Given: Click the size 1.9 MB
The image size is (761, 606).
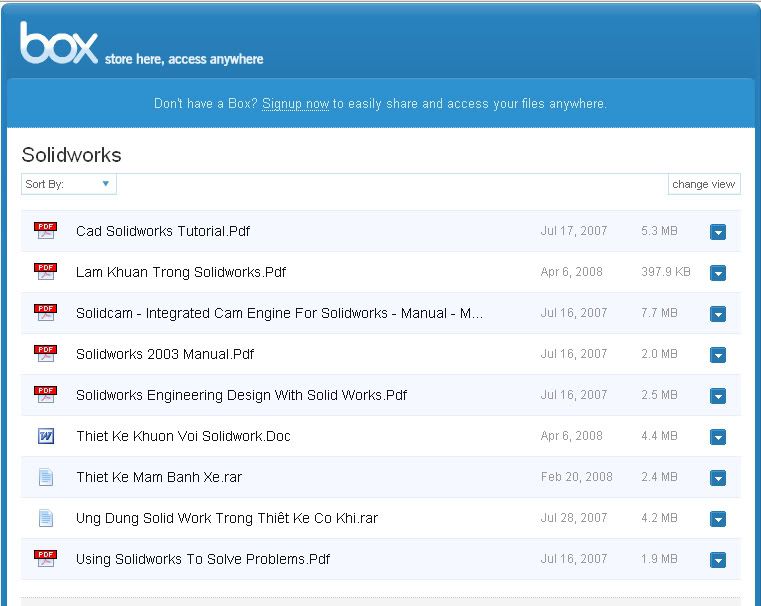Looking at the screenshot, I should pyautogui.click(x=659, y=559).
